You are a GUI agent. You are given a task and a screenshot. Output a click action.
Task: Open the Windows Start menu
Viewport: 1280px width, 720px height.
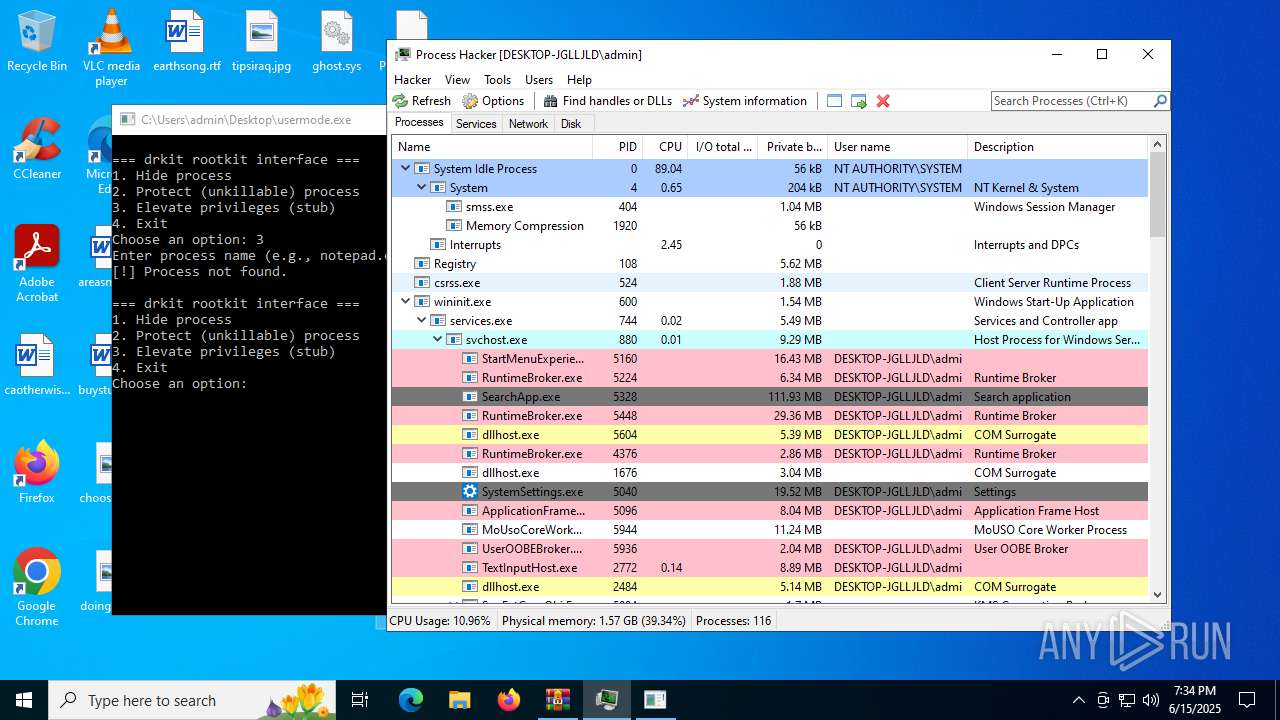coord(24,700)
